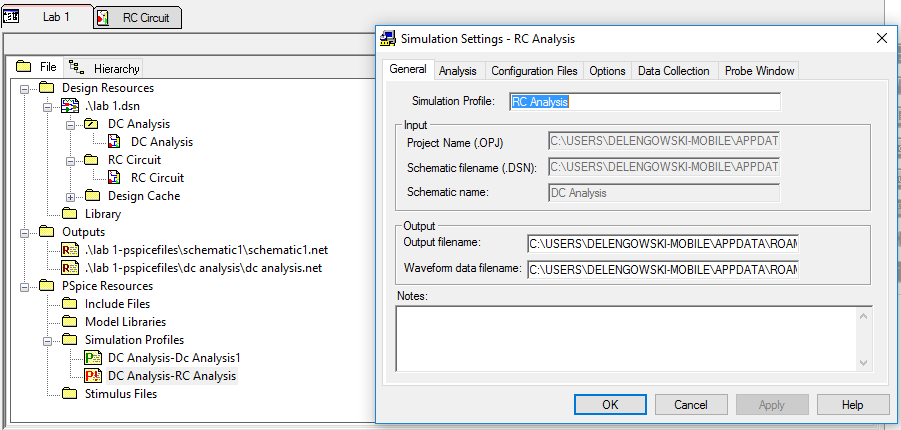Close the Simulation Settings dialog
Image resolution: width=901 pixels, height=430 pixels.
tap(881, 39)
